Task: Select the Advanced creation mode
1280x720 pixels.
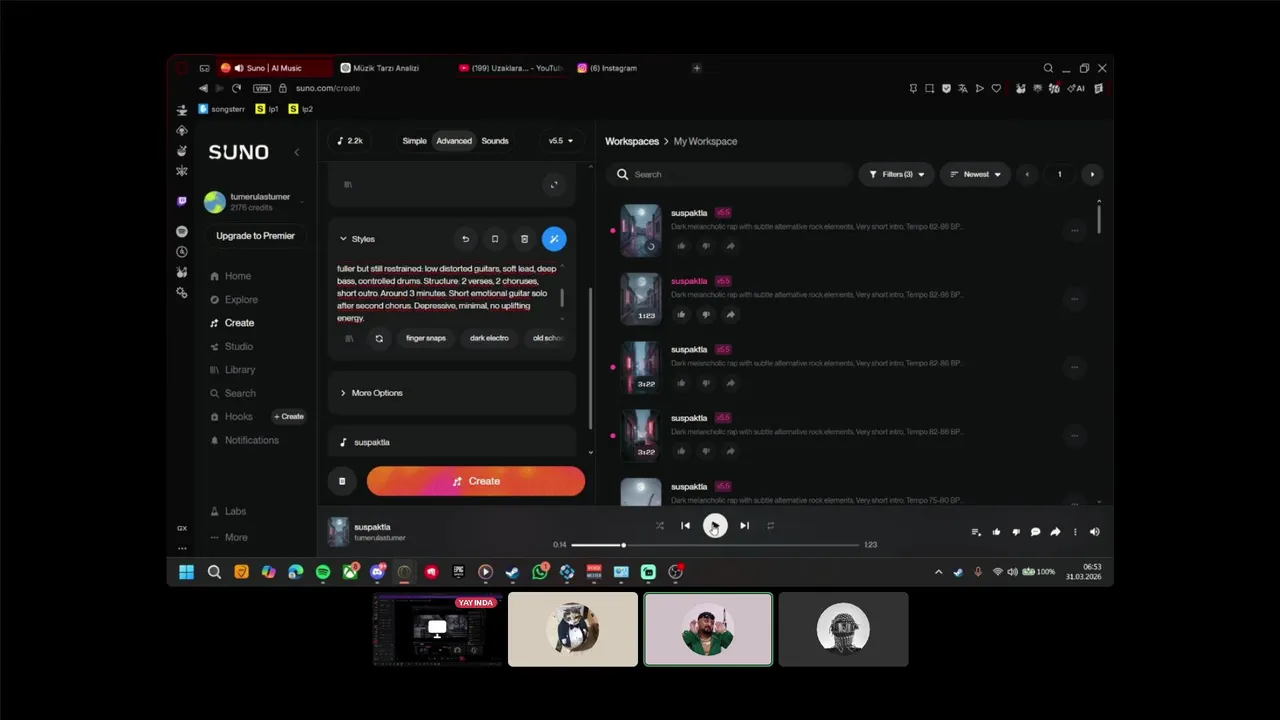Action: 454,141
